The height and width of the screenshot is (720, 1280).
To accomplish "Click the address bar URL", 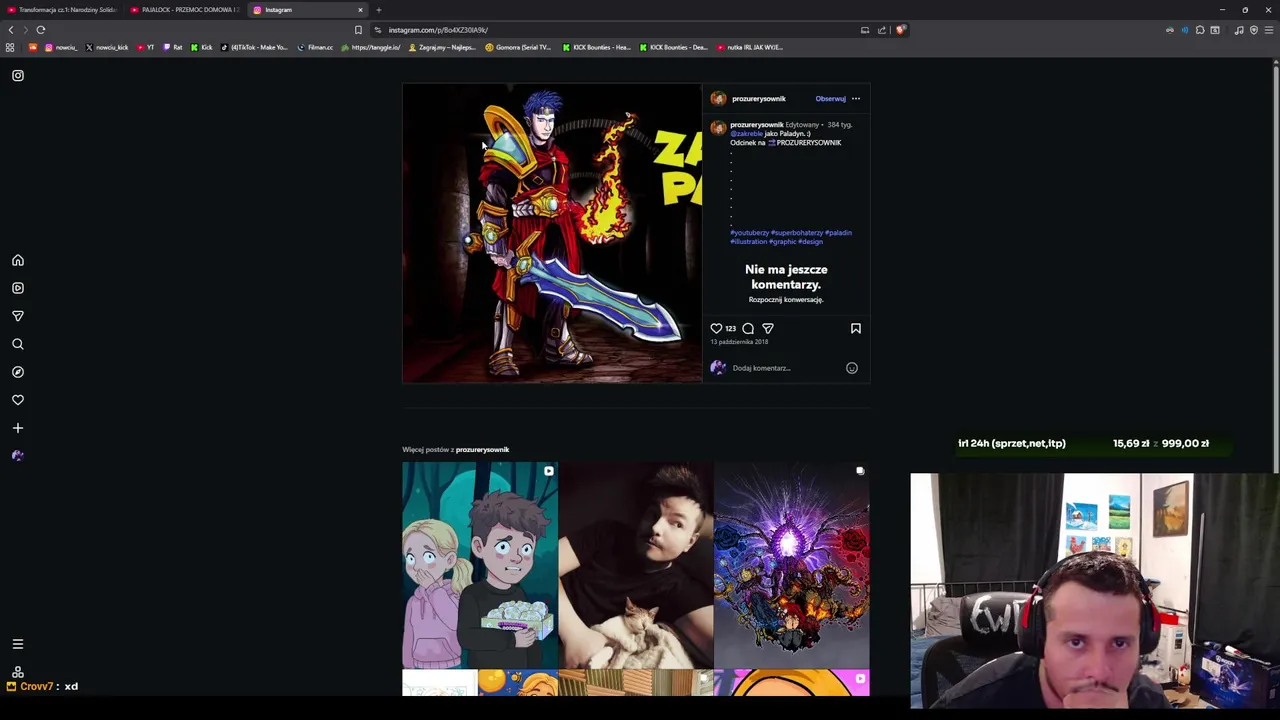I will 438,30.
